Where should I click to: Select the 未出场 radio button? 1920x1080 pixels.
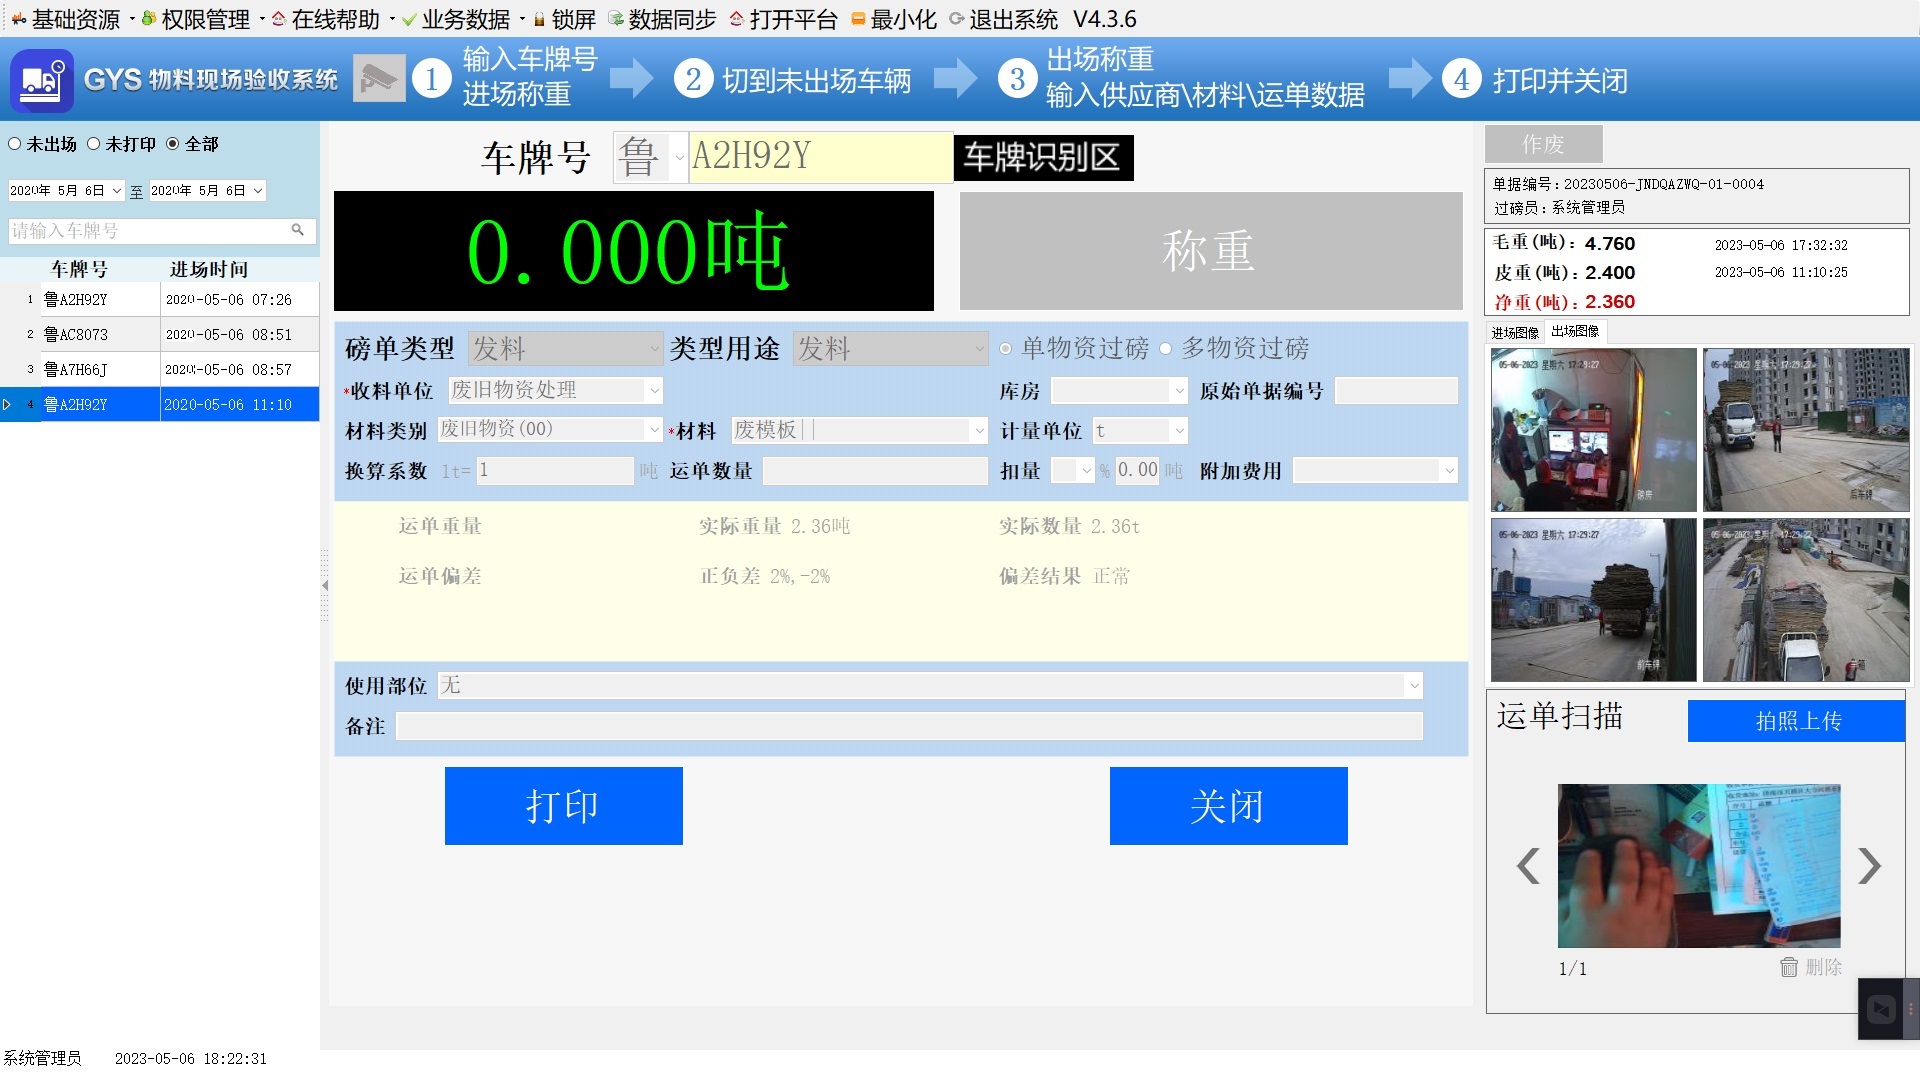click(x=14, y=144)
